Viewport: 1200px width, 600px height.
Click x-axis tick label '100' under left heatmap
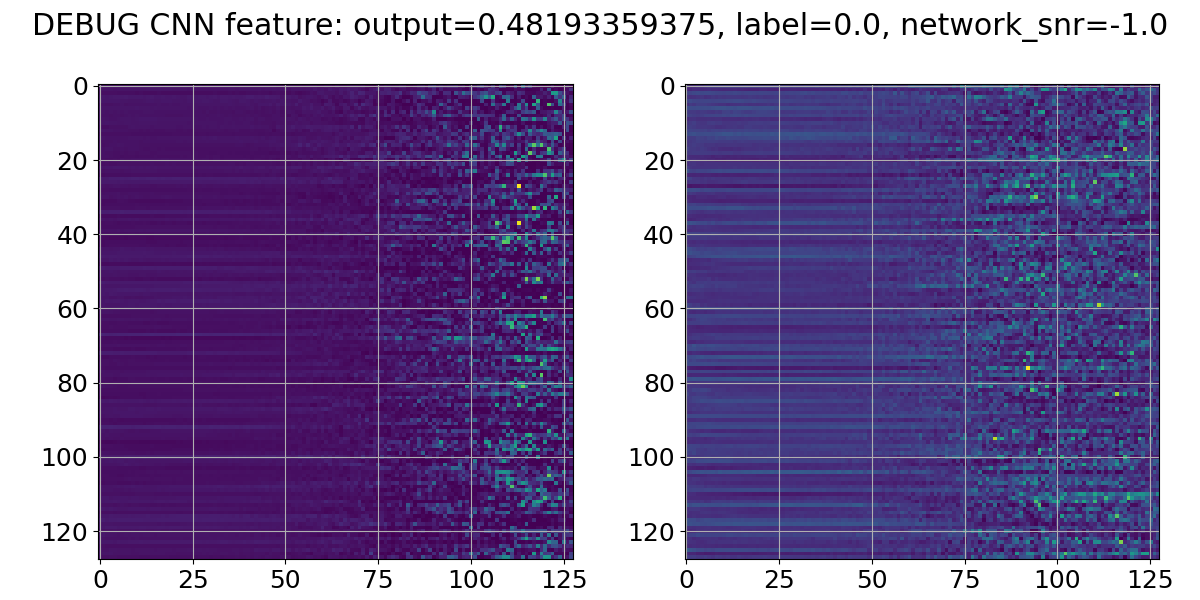click(x=471, y=579)
